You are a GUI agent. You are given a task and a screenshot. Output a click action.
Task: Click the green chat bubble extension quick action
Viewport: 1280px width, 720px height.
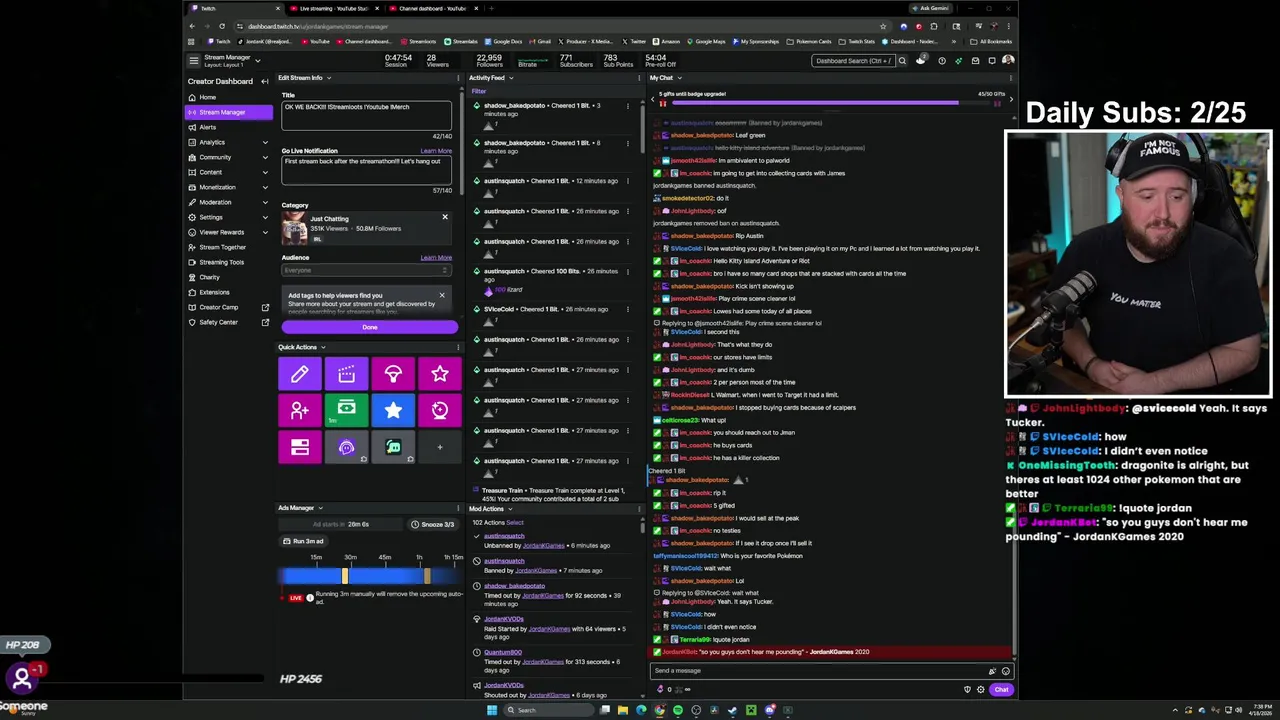click(393, 447)
